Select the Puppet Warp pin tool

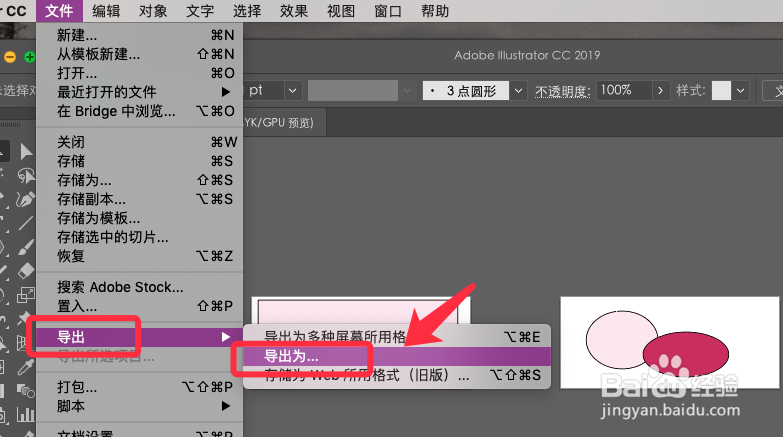click(x=24, y=318)
